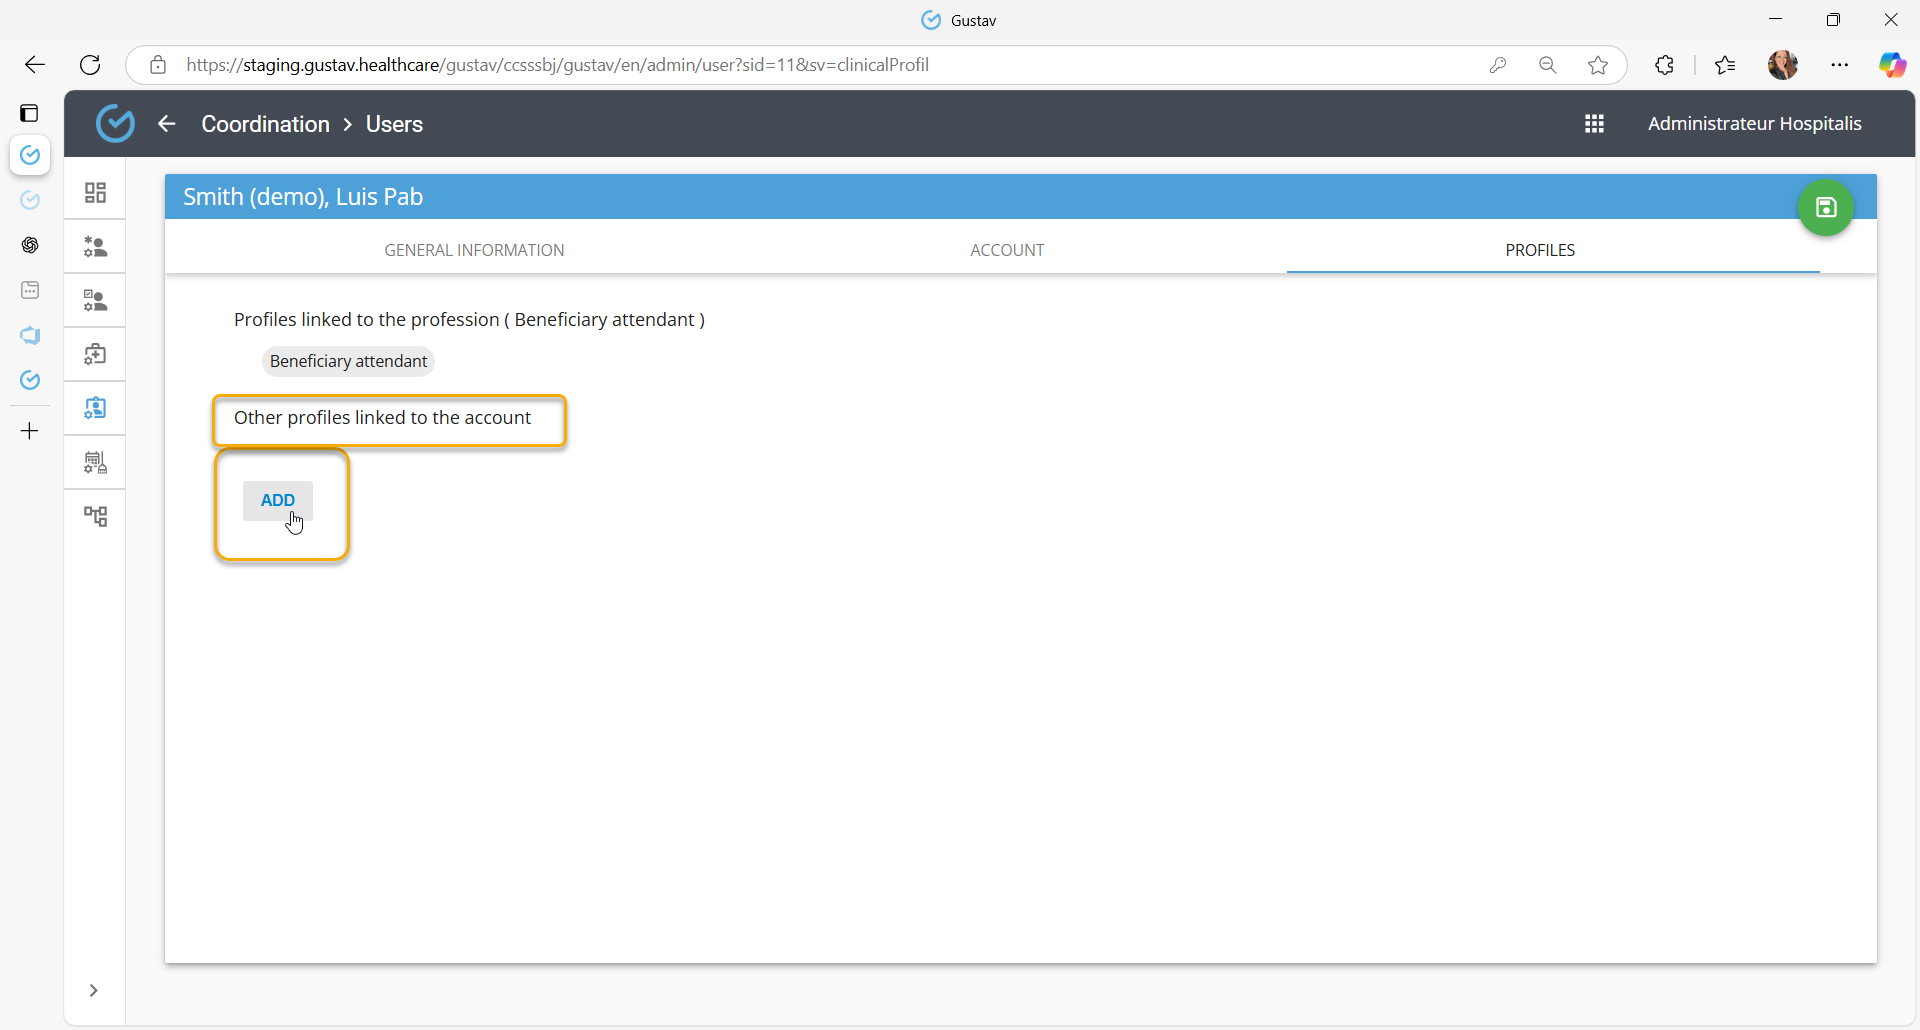The width and height of the screenshot is (1920, 1030).
Task: Switch to the Account tab
Action: [1007, 250]
